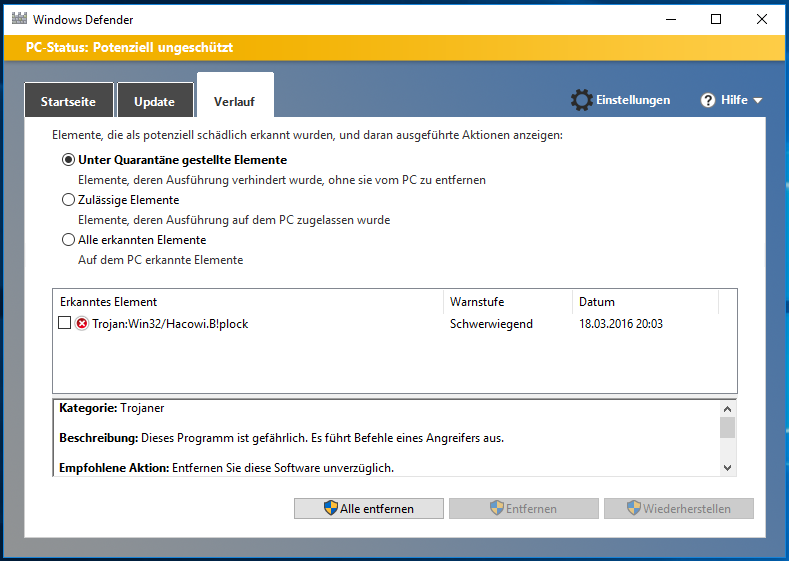Click the Hilfe question mark icon

(x=707, y=100)
